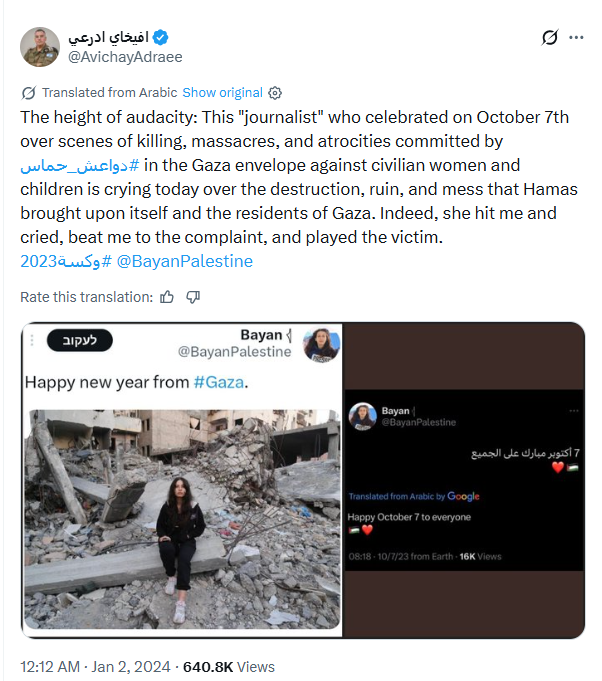Viewport: 602px width, 681px height.
Task: Click the @AvichayAdraee handle
Action: [x=124, y=57]
